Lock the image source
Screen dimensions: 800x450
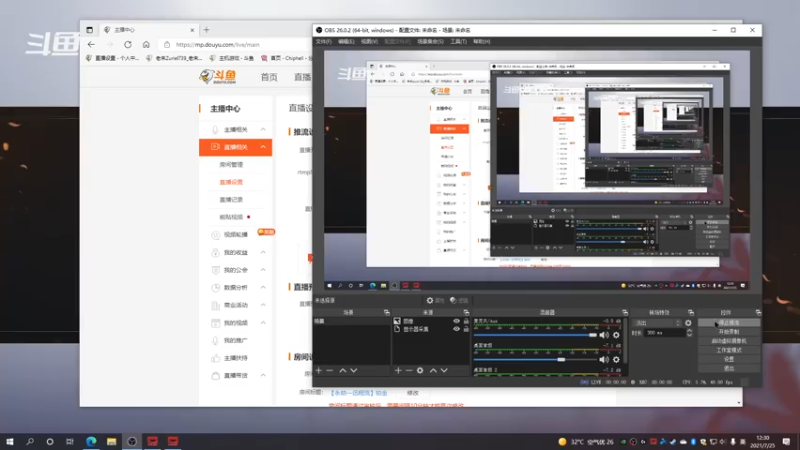click(x=466, y=321)
